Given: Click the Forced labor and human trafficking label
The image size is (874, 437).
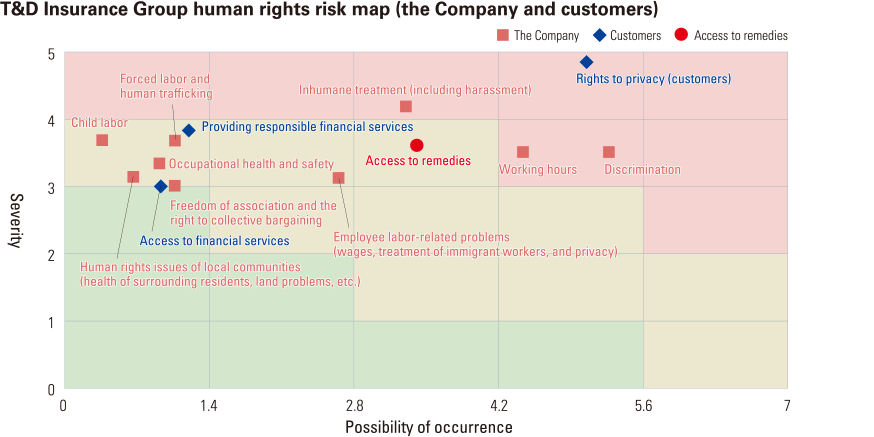Looking at the screenshot, I should point(166,86).
